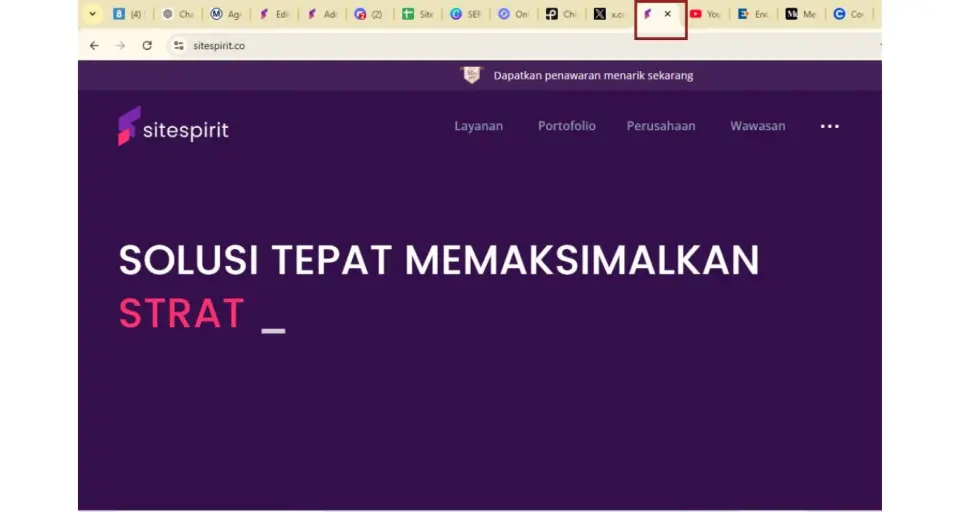Select 'SOLUSI TEPAT MEMAKSIMALKAN' headline text

point(439,260)
